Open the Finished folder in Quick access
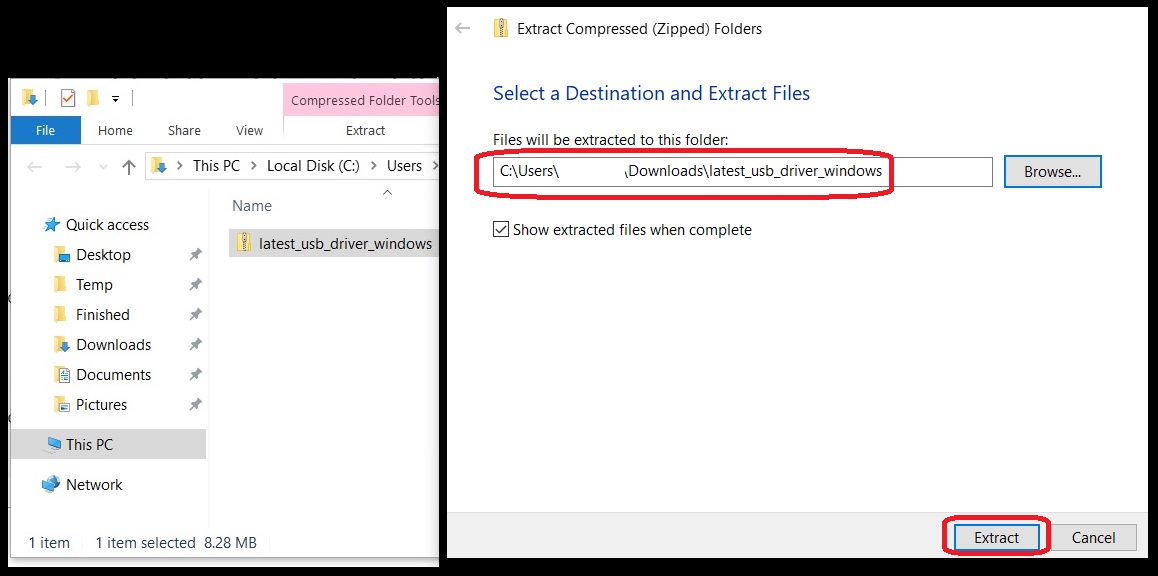Viewport: 1158px width, 576px height. [x=102, y=315]
